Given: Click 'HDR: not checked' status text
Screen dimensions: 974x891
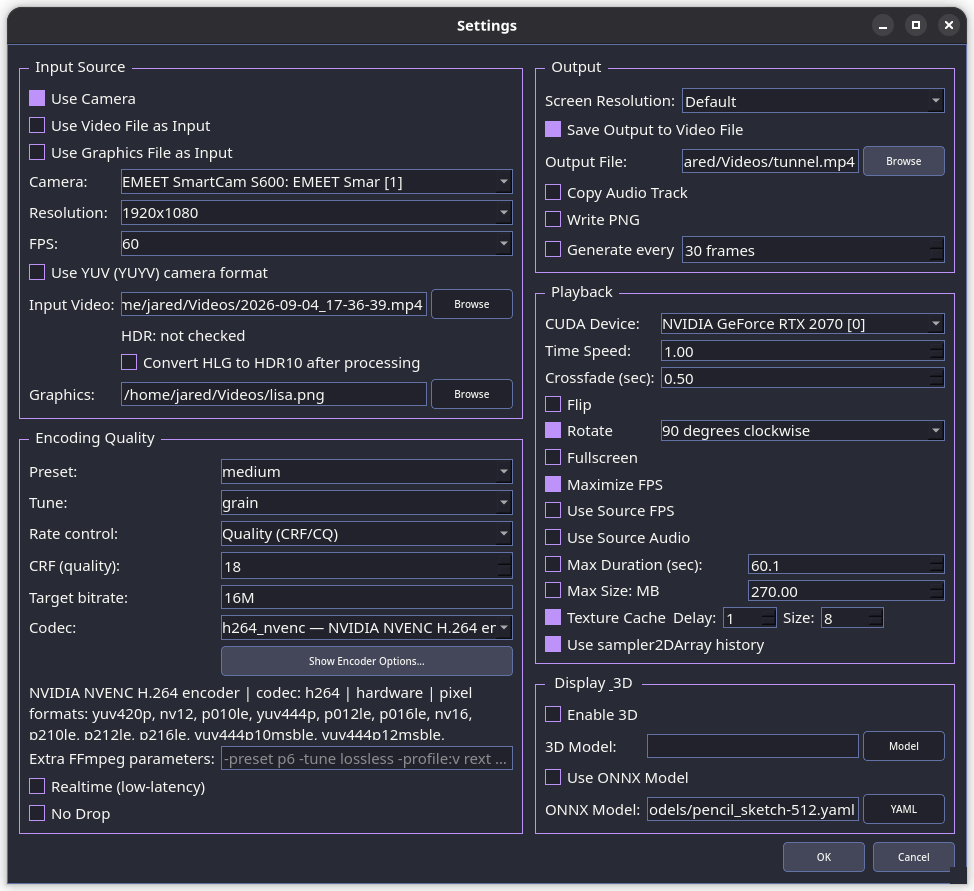Looking at the screenshot, I should click(x=183, y=336).
